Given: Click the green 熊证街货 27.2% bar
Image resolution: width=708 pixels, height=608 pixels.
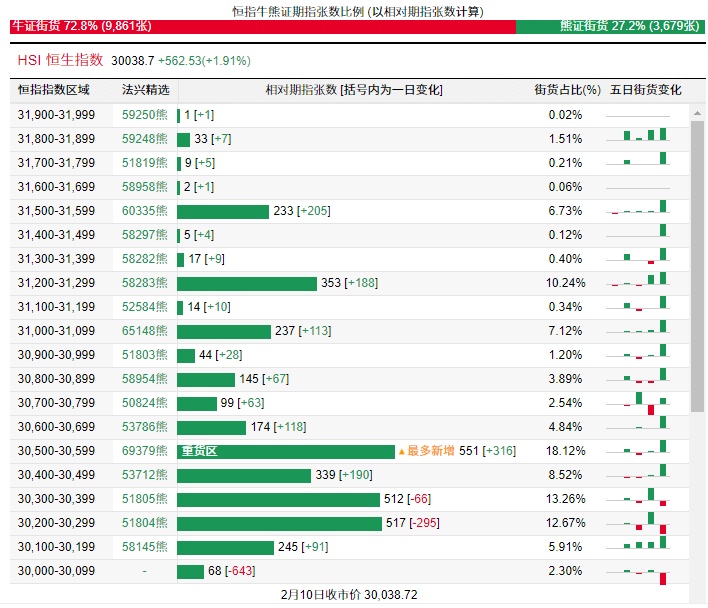Looking at the screenshot, I should click(x=610, y=27).
